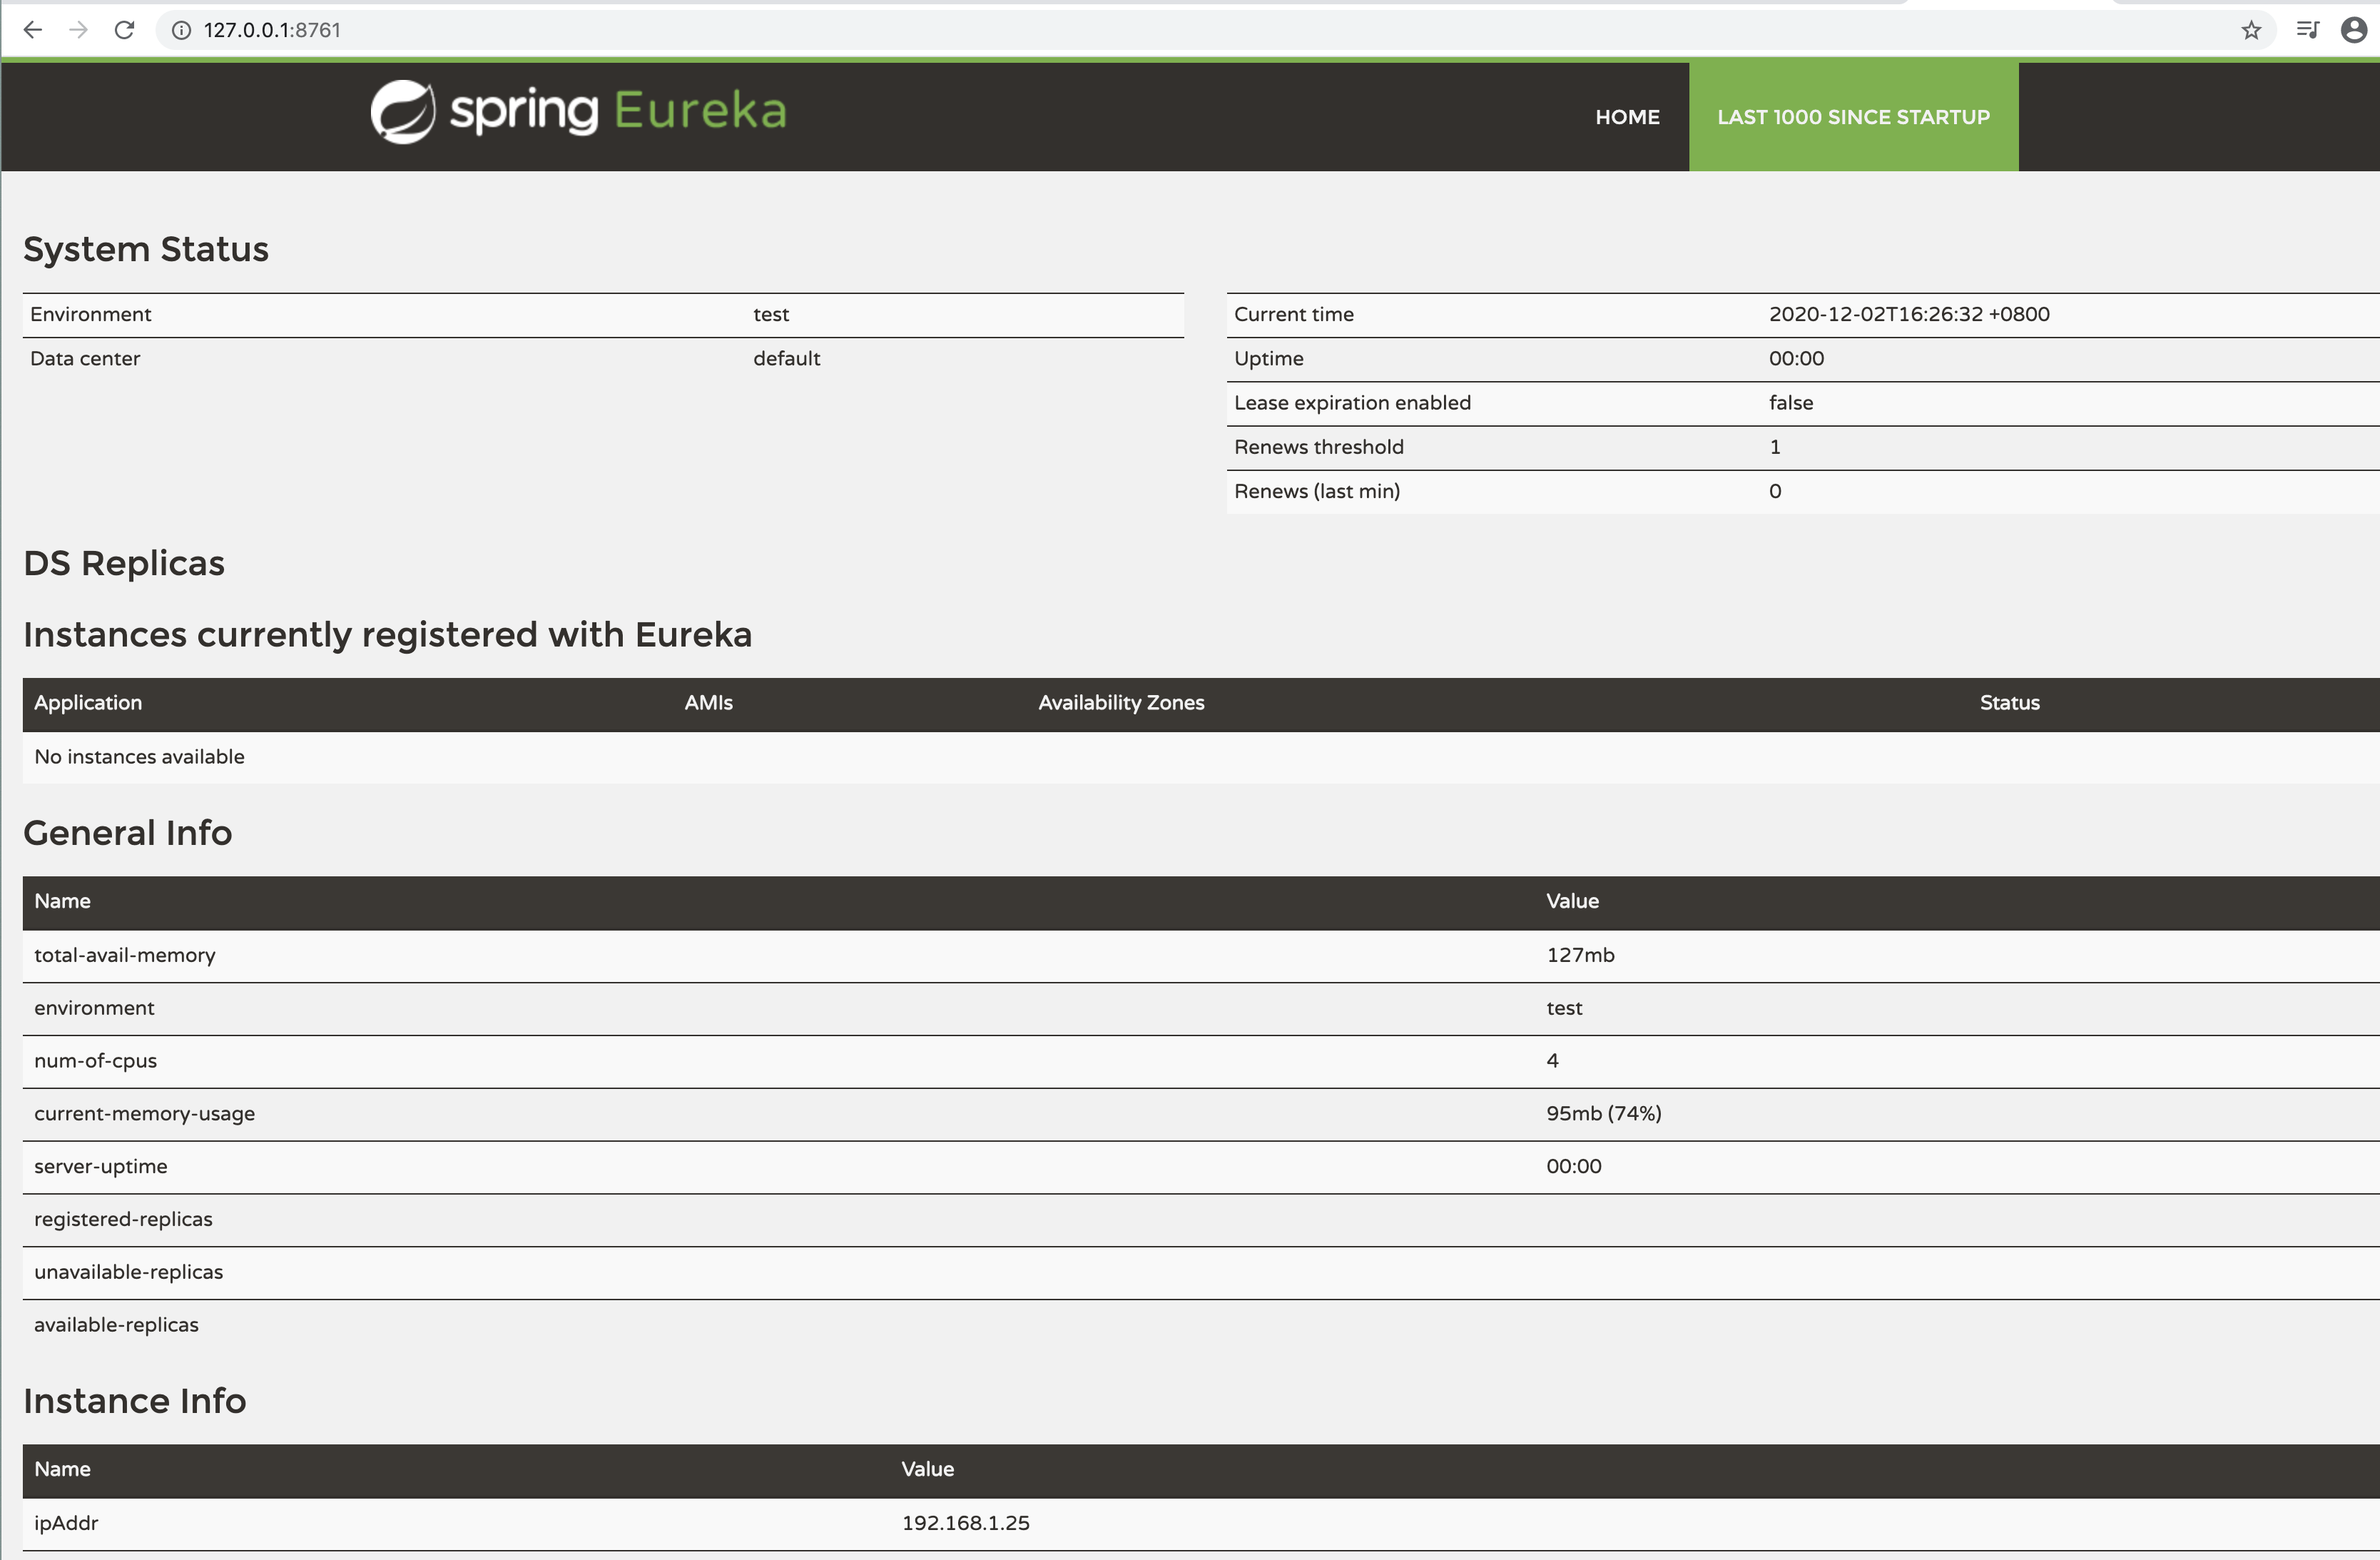
Task: Click the browser forward arrow
Action: tap(78, 30)
